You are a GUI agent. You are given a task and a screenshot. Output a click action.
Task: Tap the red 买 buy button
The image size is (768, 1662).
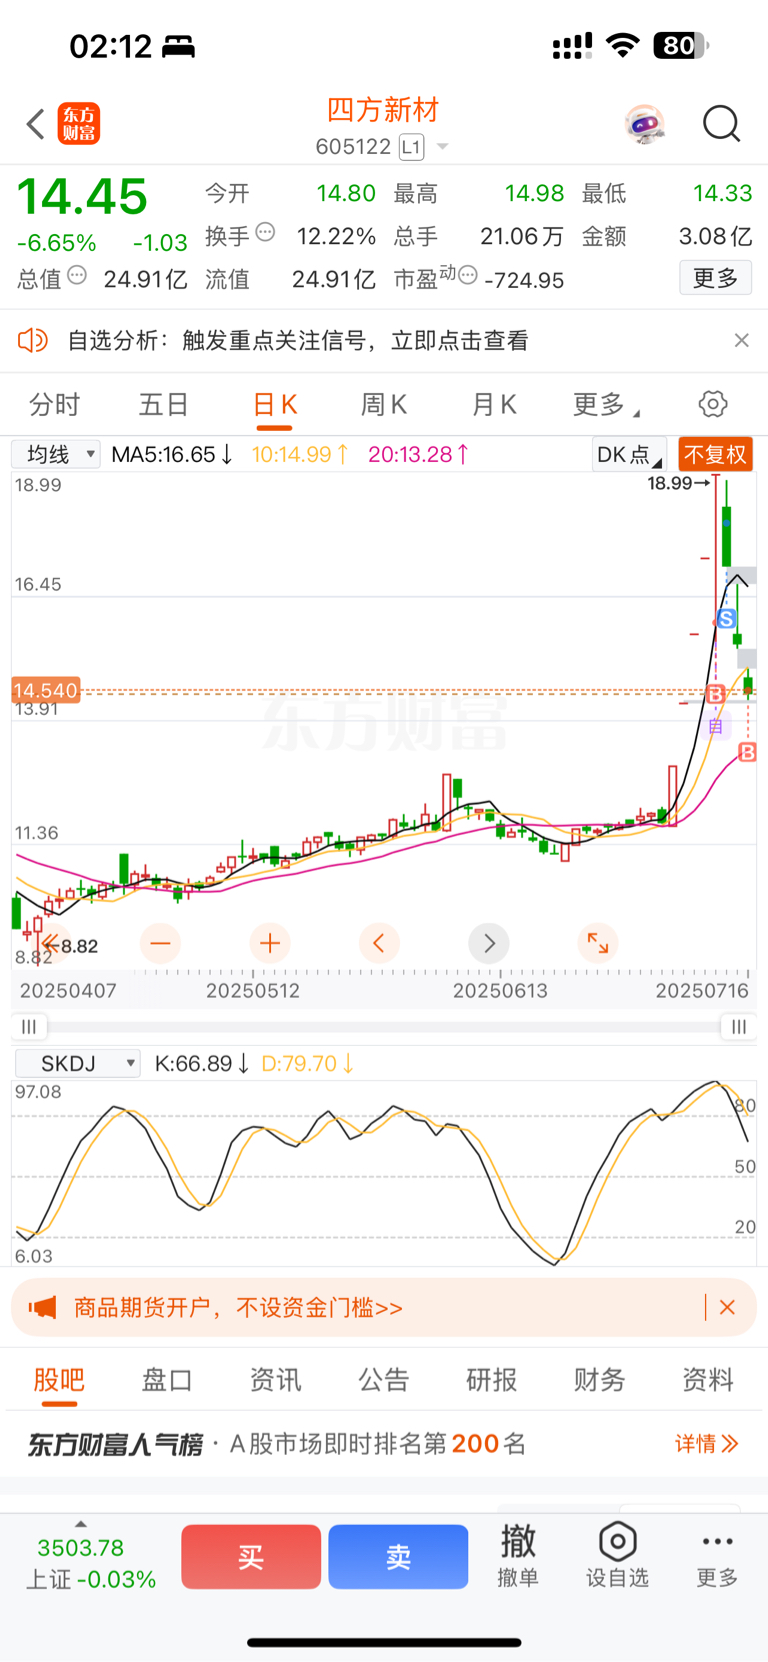pyautogui.click(x=251, y=1556)
